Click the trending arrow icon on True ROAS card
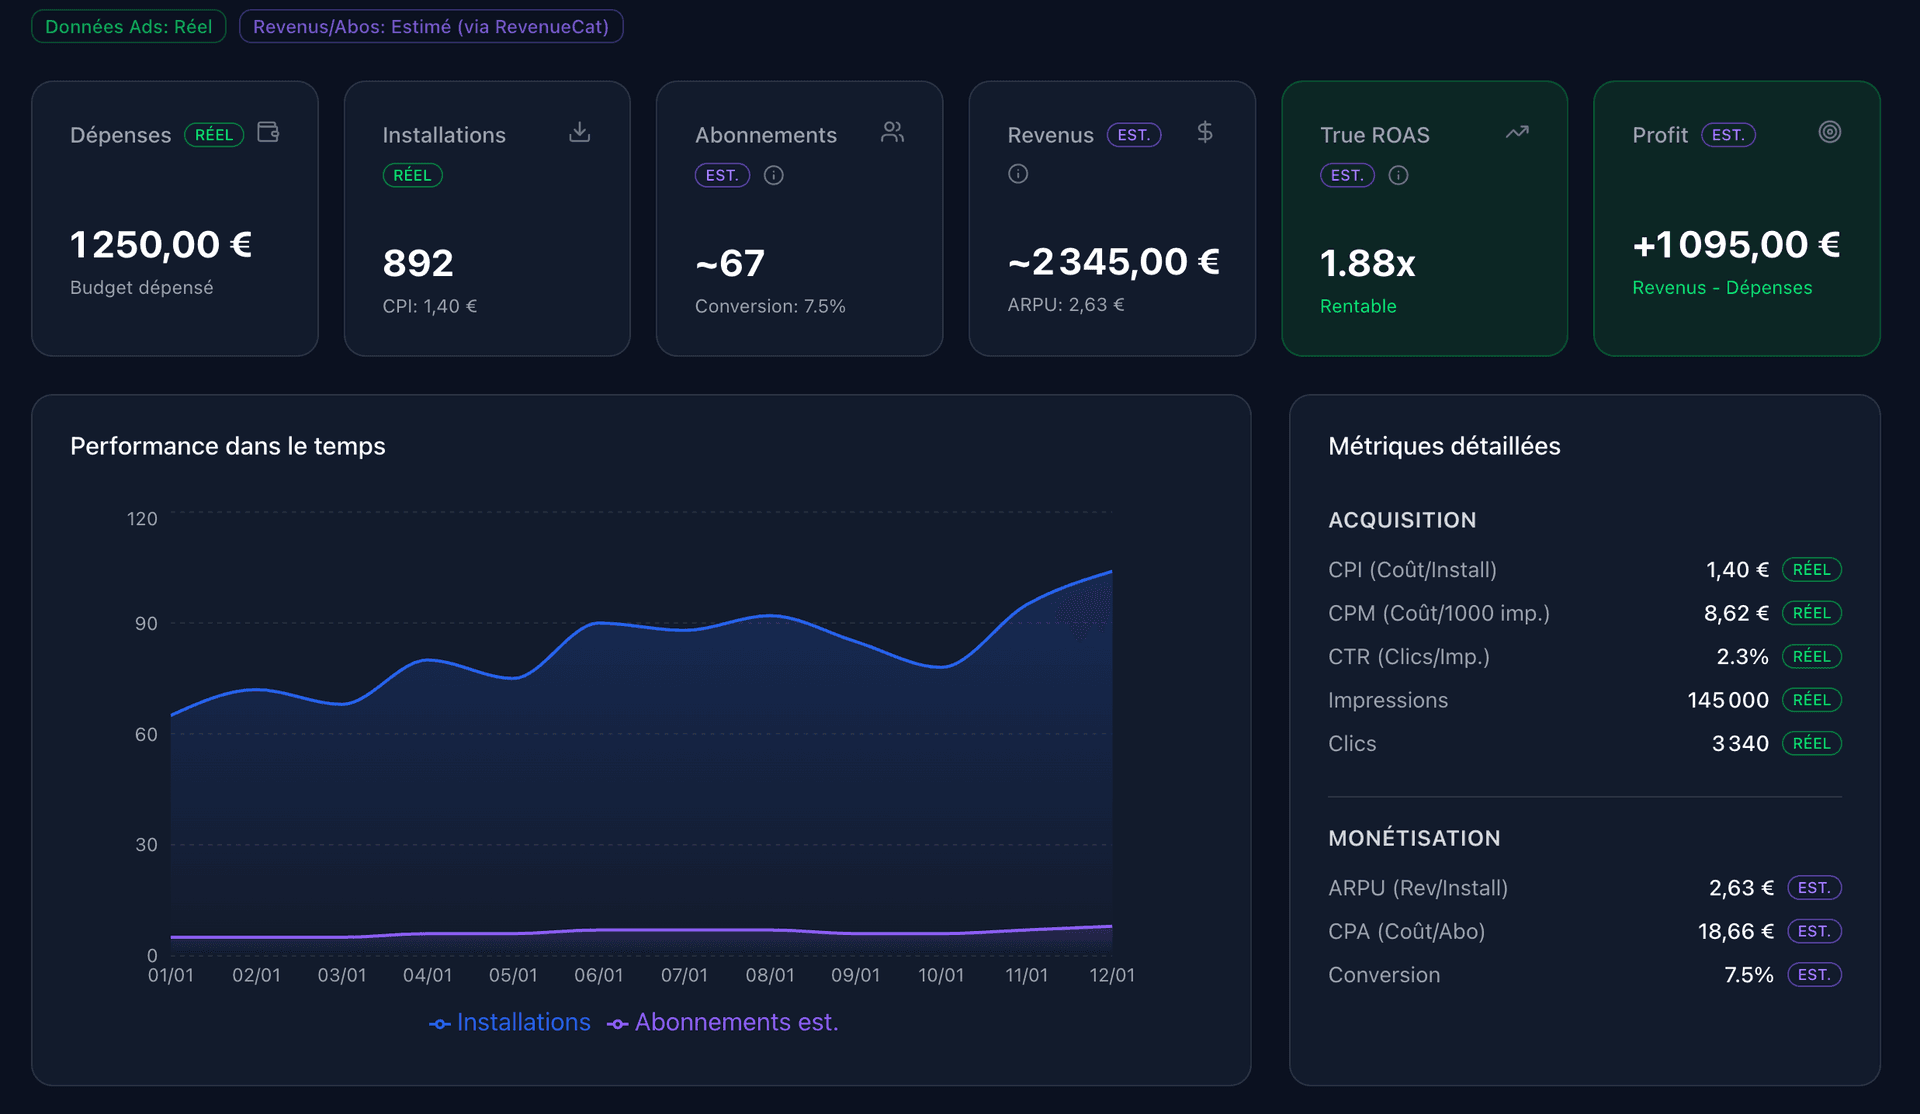Image resolution: width=1920 pixels, height=1114 pixels. pos(1517,132)
